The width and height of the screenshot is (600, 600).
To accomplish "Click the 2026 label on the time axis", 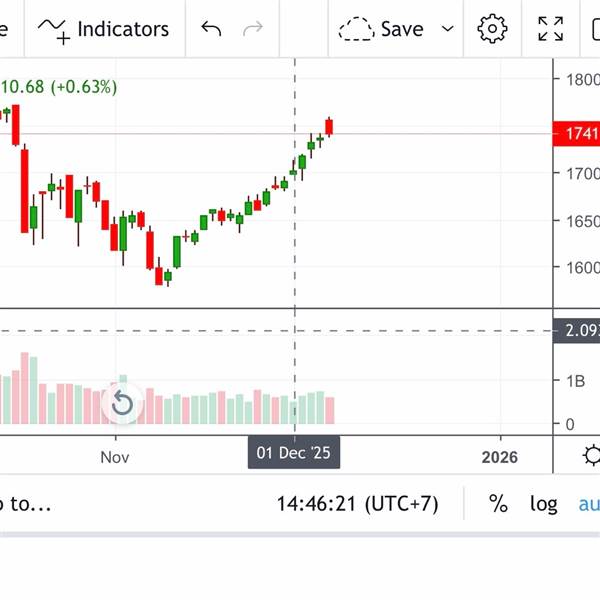I will click(x=499, y=457).
